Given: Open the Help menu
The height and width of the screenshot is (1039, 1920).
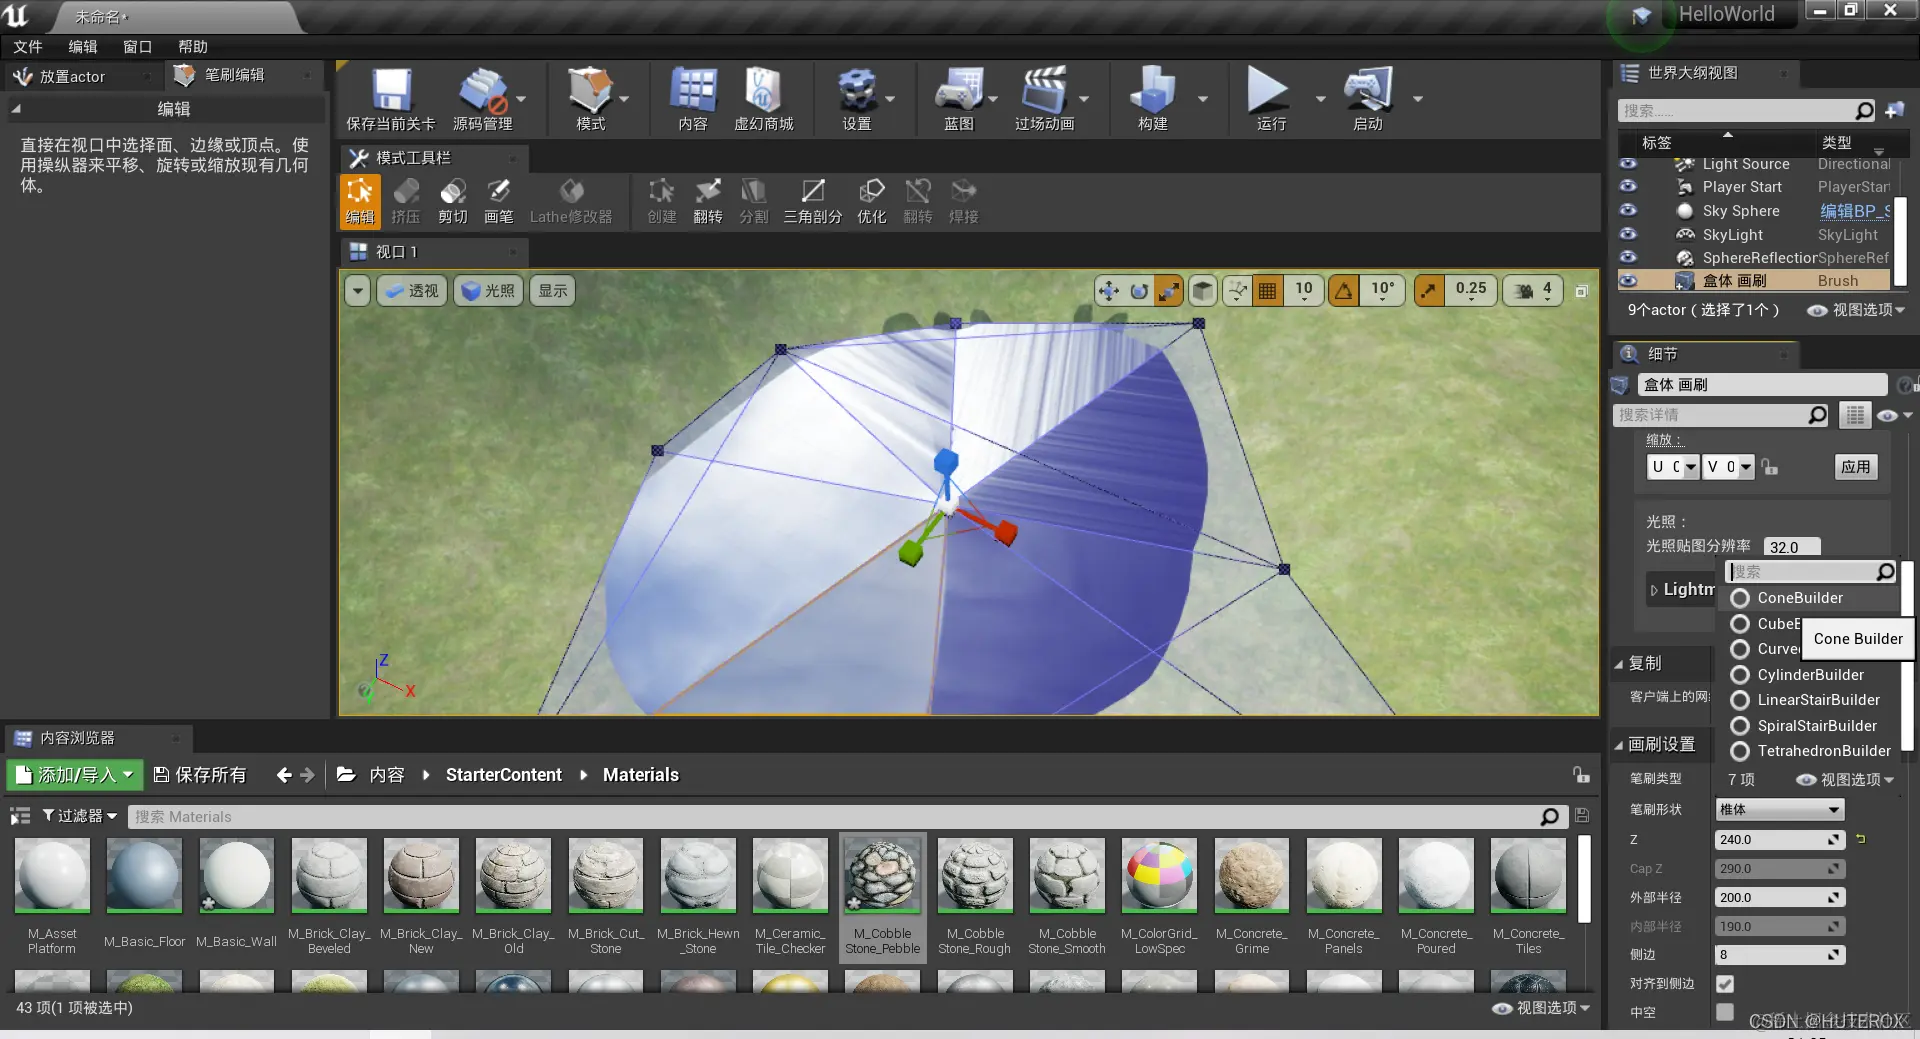Looking at the screenshot, I should 193,47.
